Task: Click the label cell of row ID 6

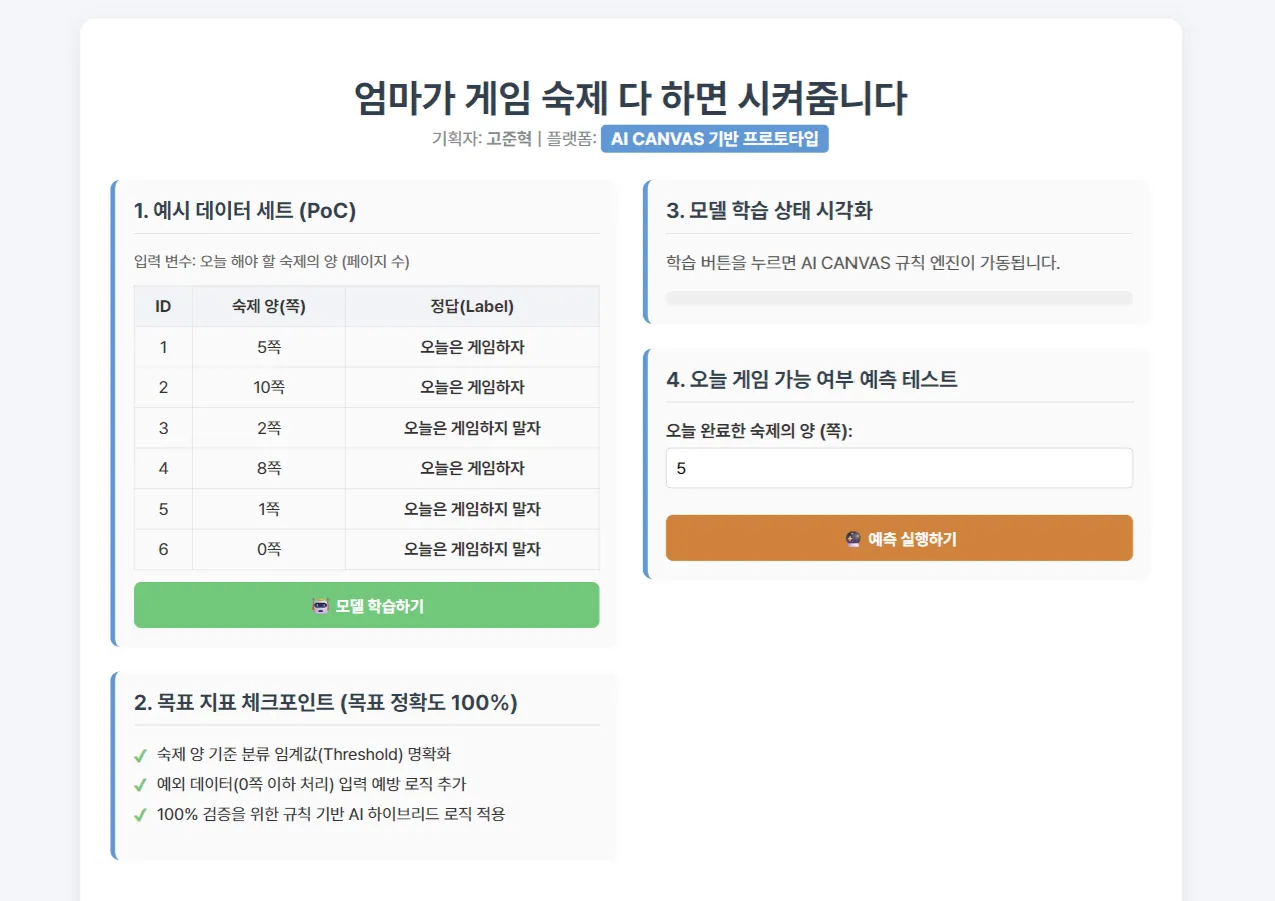Action: click(472, 549)
